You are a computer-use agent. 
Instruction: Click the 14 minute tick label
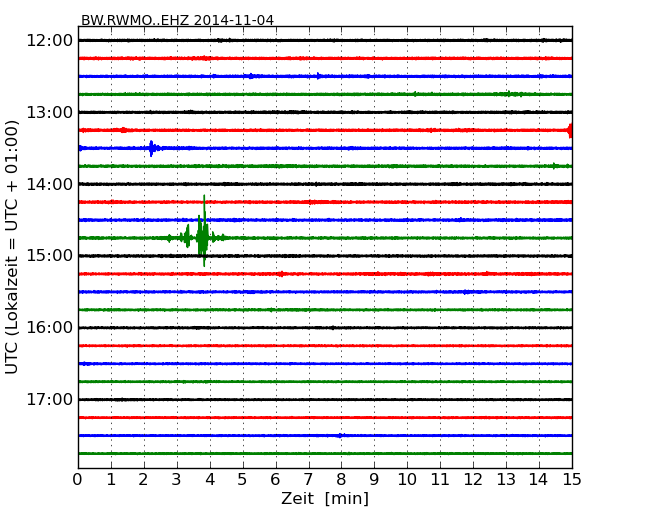538,480
